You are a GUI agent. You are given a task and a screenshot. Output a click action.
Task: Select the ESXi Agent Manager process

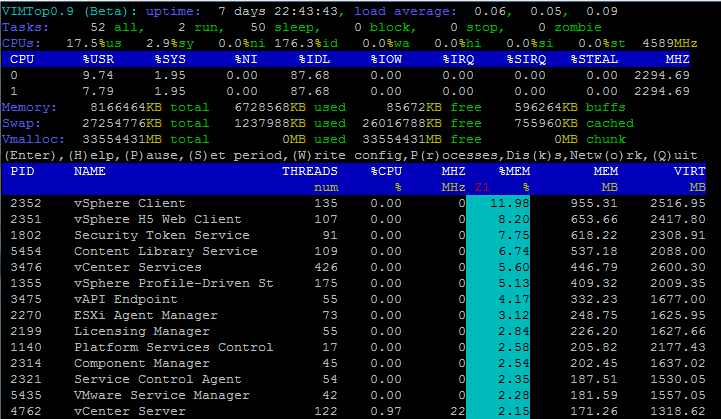(x=146, y=316)
